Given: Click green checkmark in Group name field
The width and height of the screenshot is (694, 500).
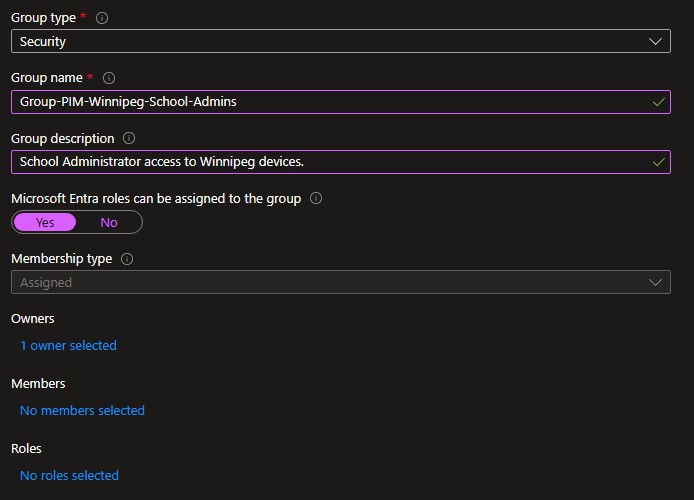Looking at the screenshot, I should pos(657,102).
